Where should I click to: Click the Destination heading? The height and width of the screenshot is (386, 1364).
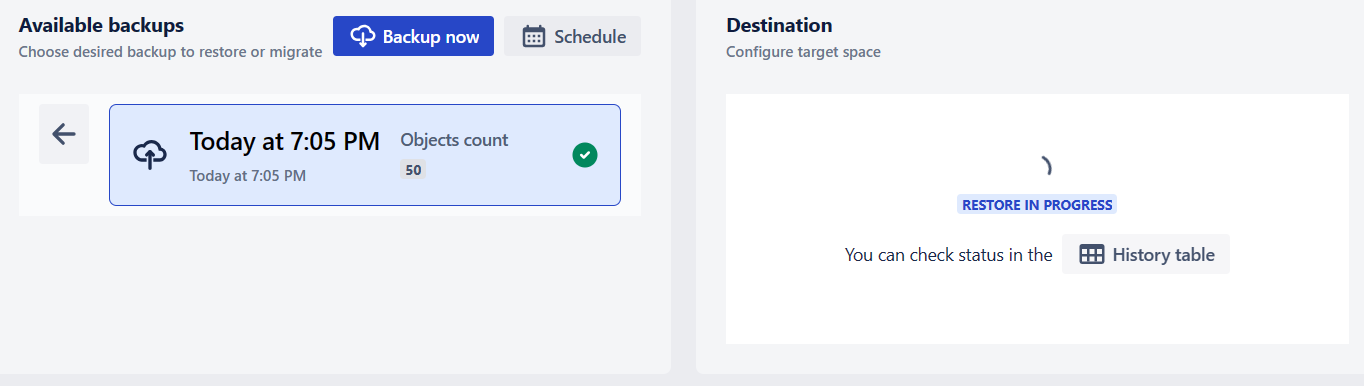[779, 25]
